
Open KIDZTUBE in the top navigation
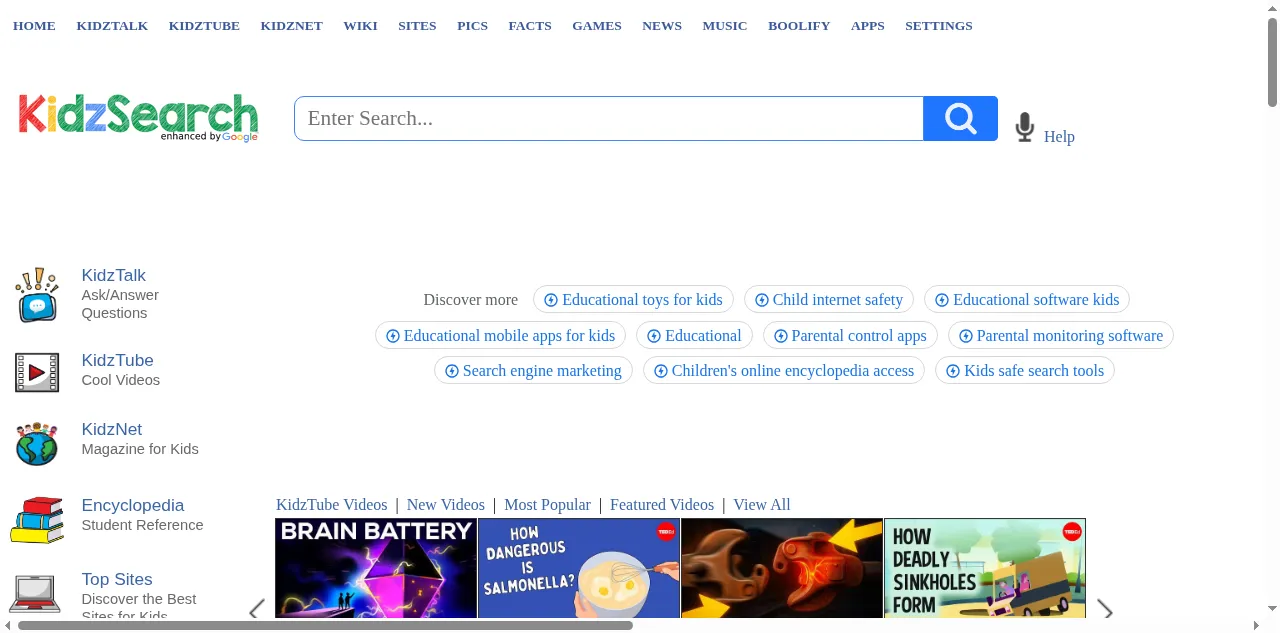coord(204,26)
